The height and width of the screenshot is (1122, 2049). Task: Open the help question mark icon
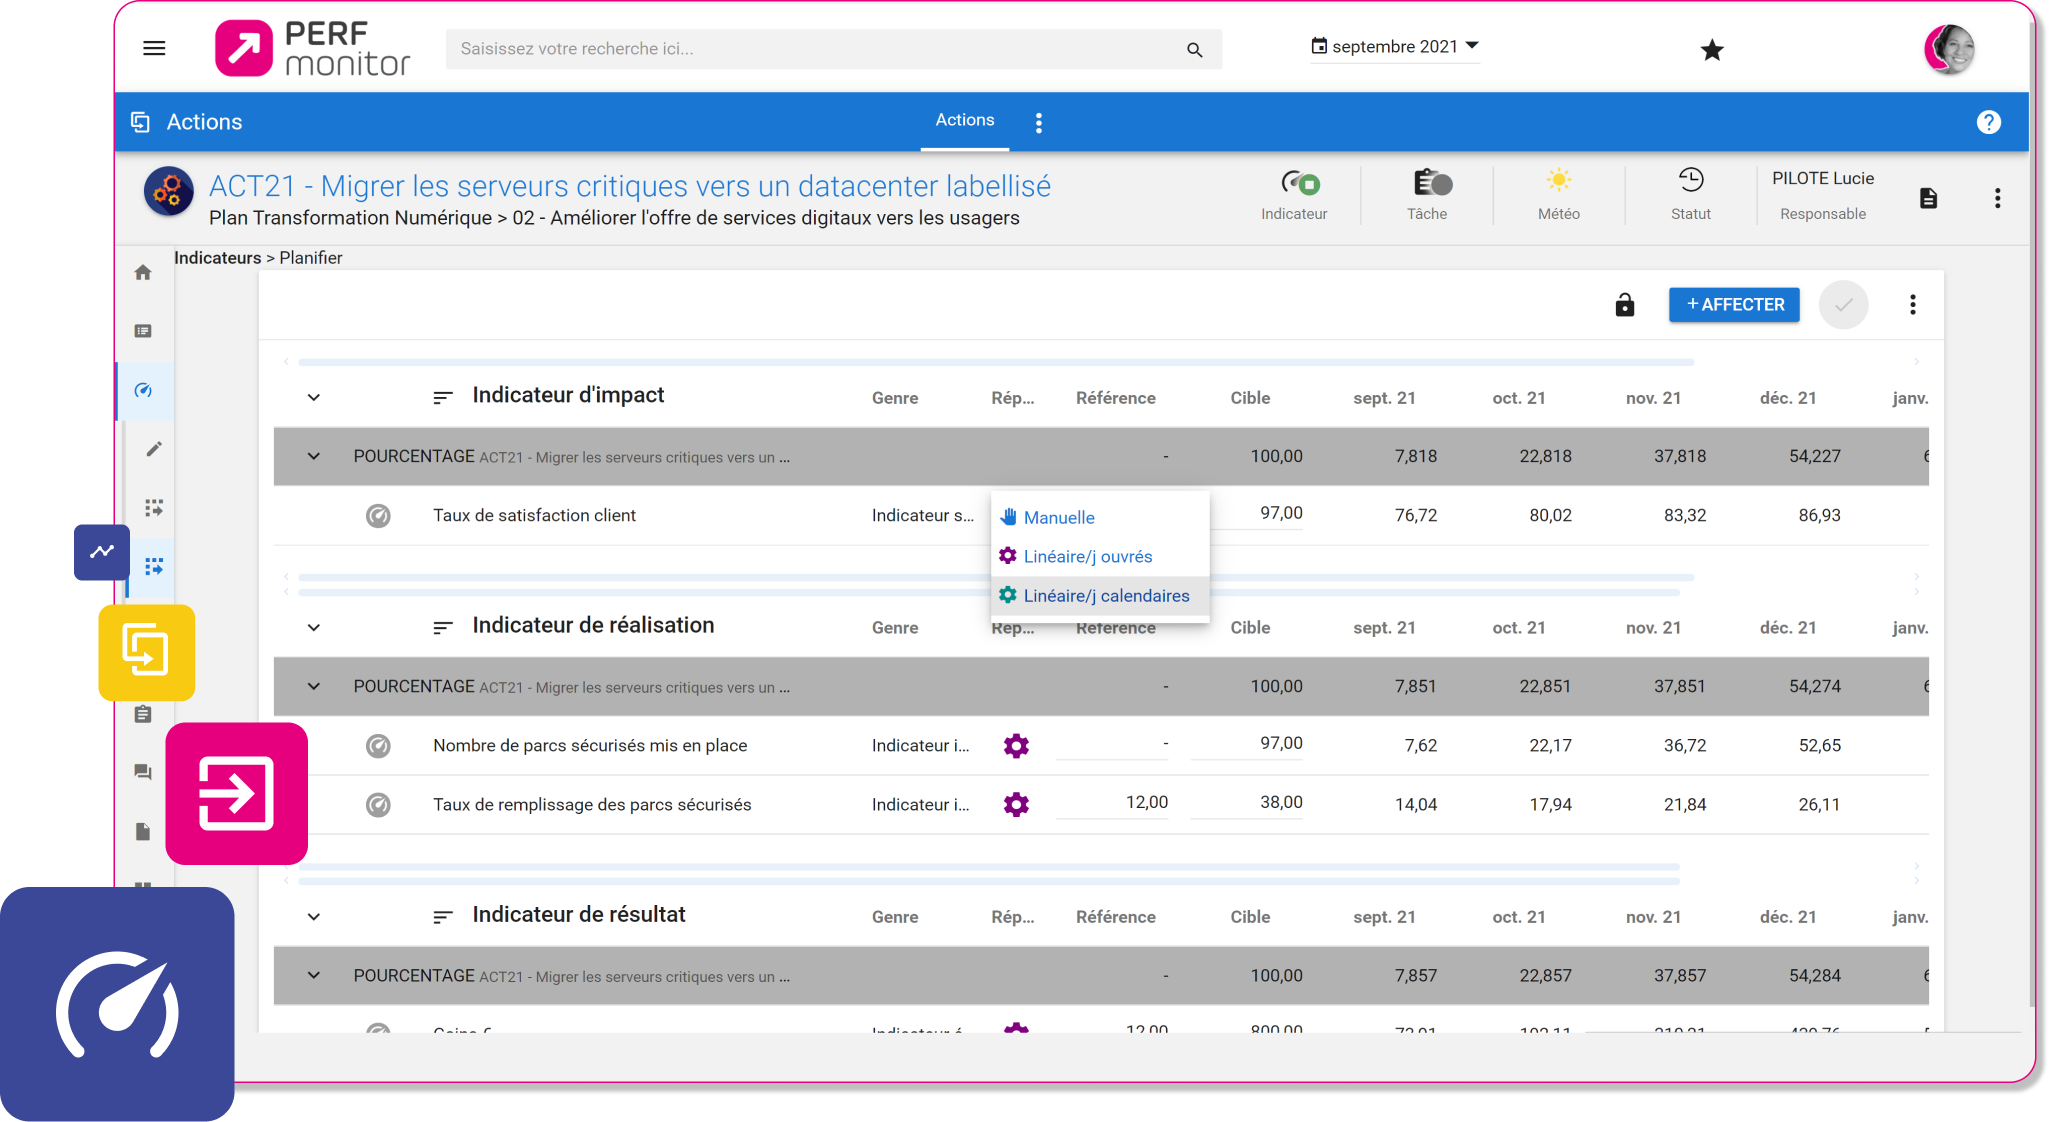(1988, 122)
